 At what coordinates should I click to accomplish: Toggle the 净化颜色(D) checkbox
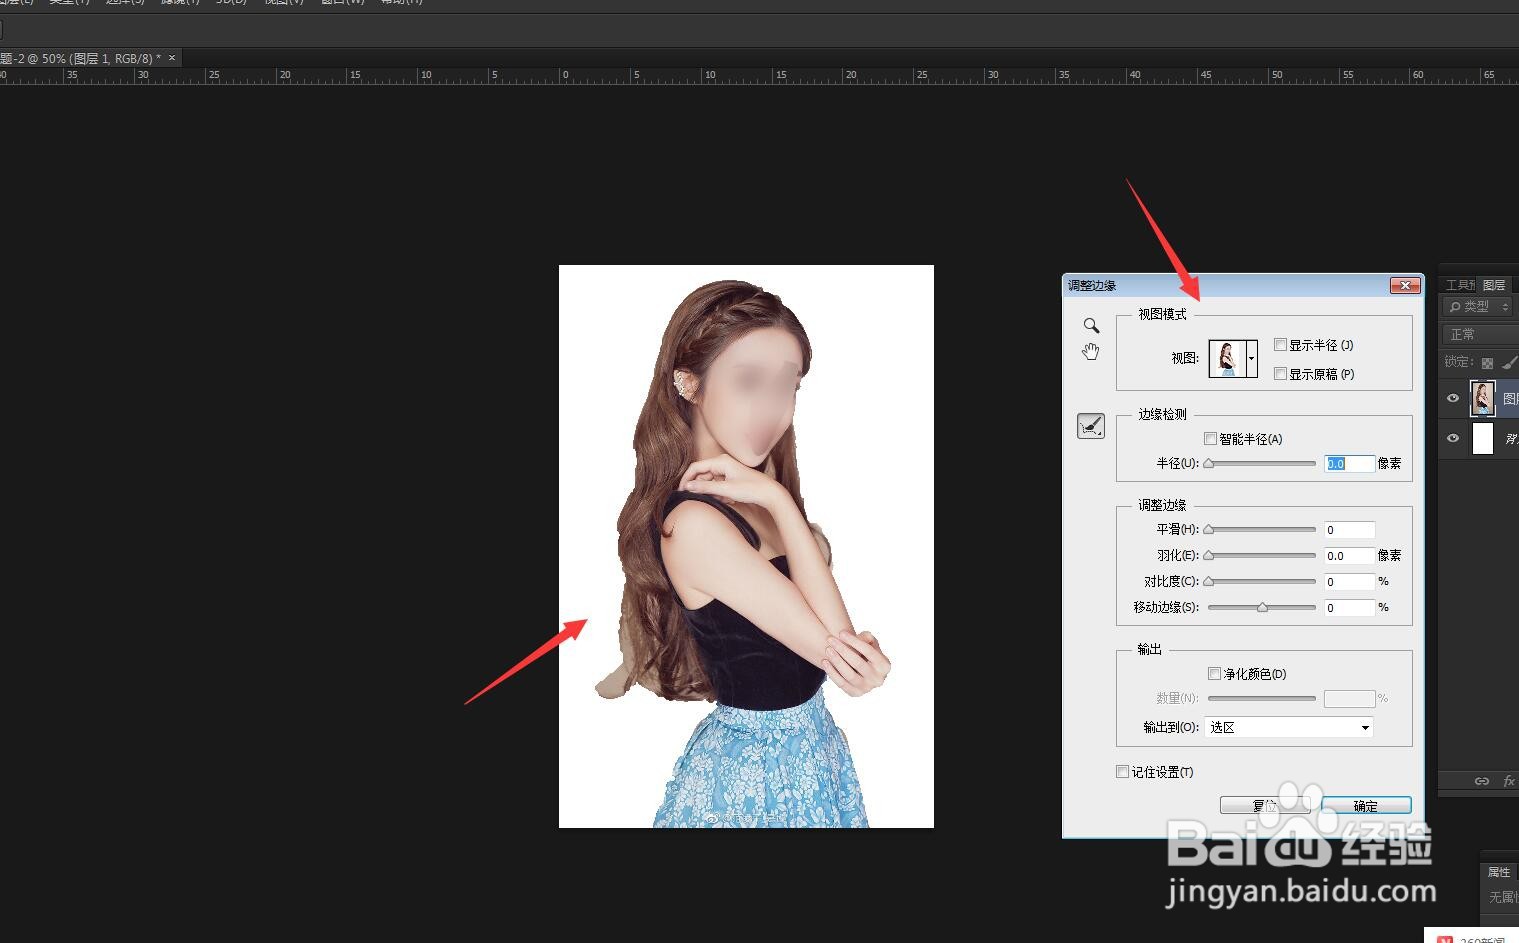pyautogui.click(x=1214, y=674)
